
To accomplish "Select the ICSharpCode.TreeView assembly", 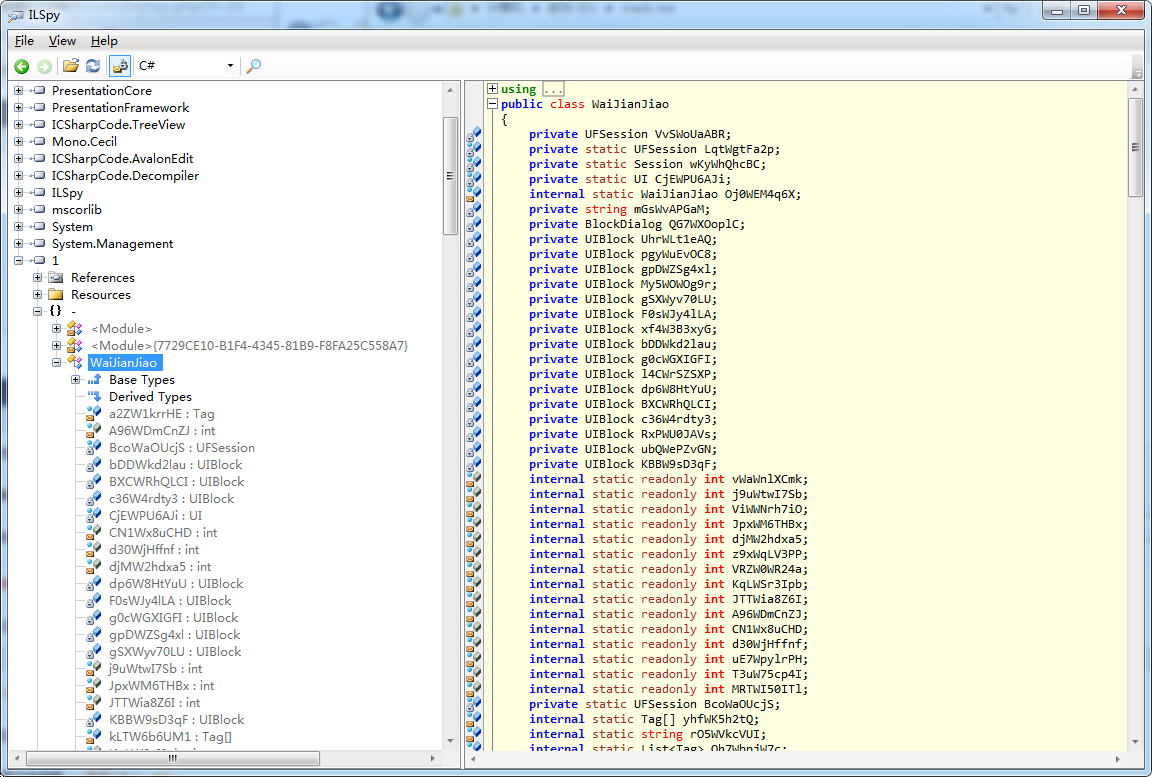I will tap(118, 125).
